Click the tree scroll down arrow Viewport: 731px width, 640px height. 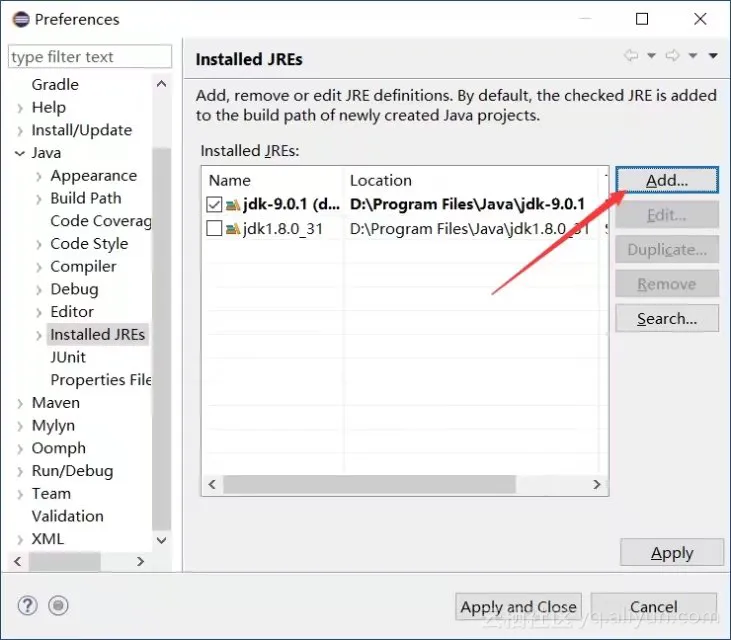tap(162, 540)
